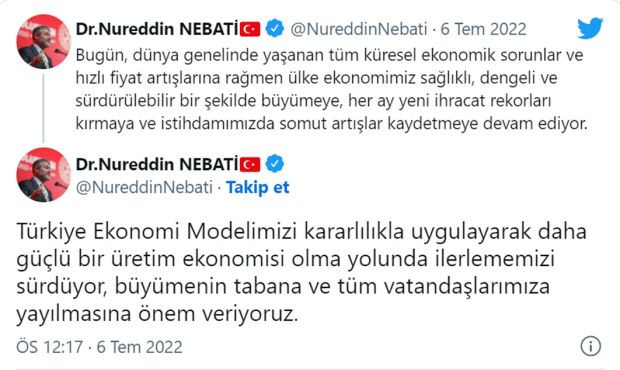The height and width of the screenshot is (370, 620).
Task: Click the top tweet's 6 Tem 2022 date
Action: (x=483, y=29)
